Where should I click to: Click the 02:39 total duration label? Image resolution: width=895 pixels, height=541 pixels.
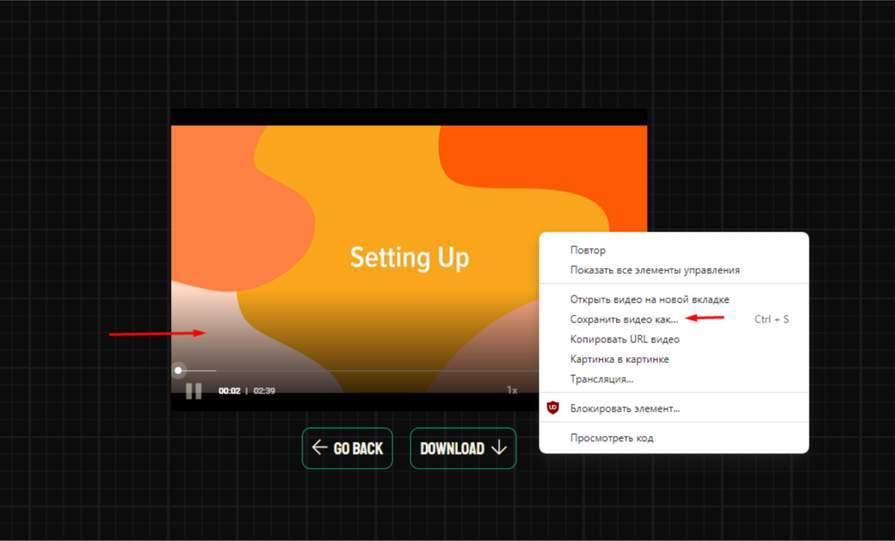pos(264,391)
